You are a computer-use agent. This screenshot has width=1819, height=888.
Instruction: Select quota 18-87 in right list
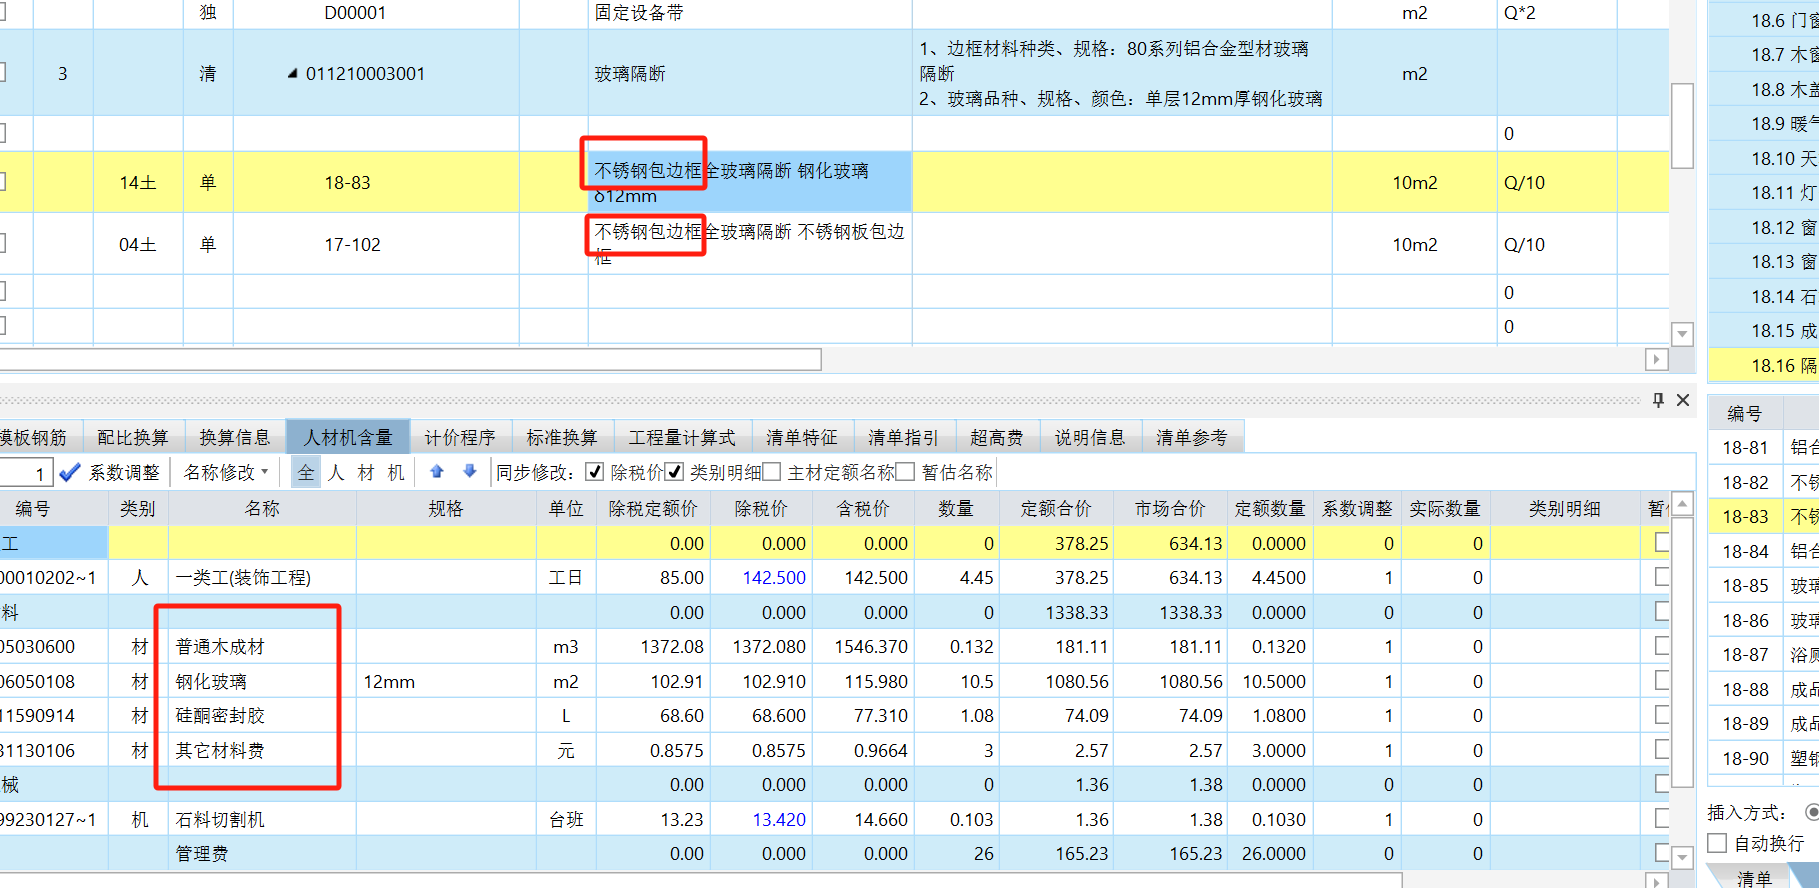coord(1764,654)
